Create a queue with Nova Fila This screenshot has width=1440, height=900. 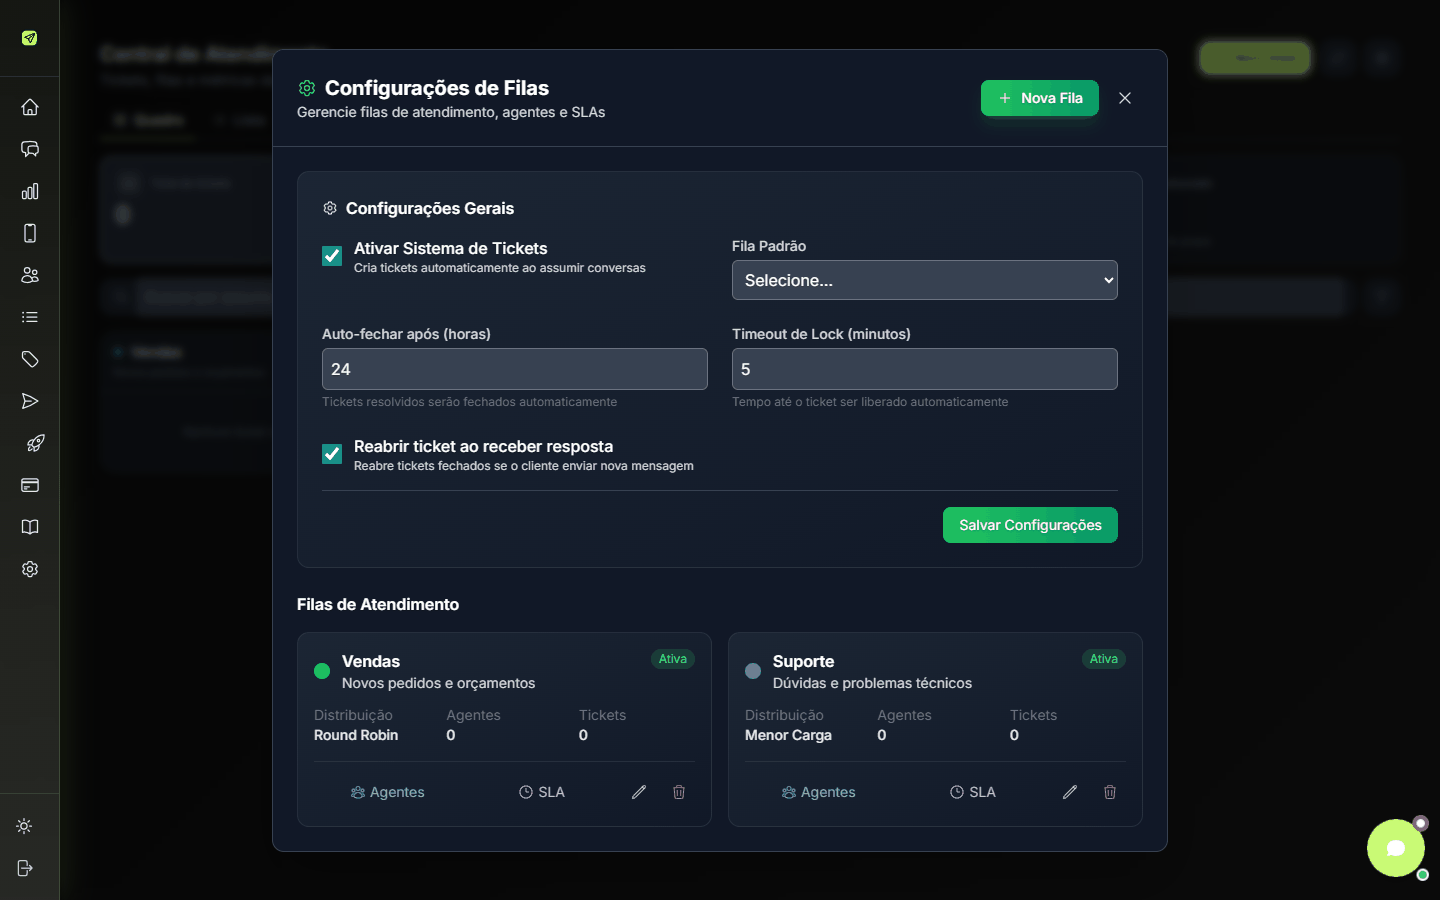point(1040,98)
